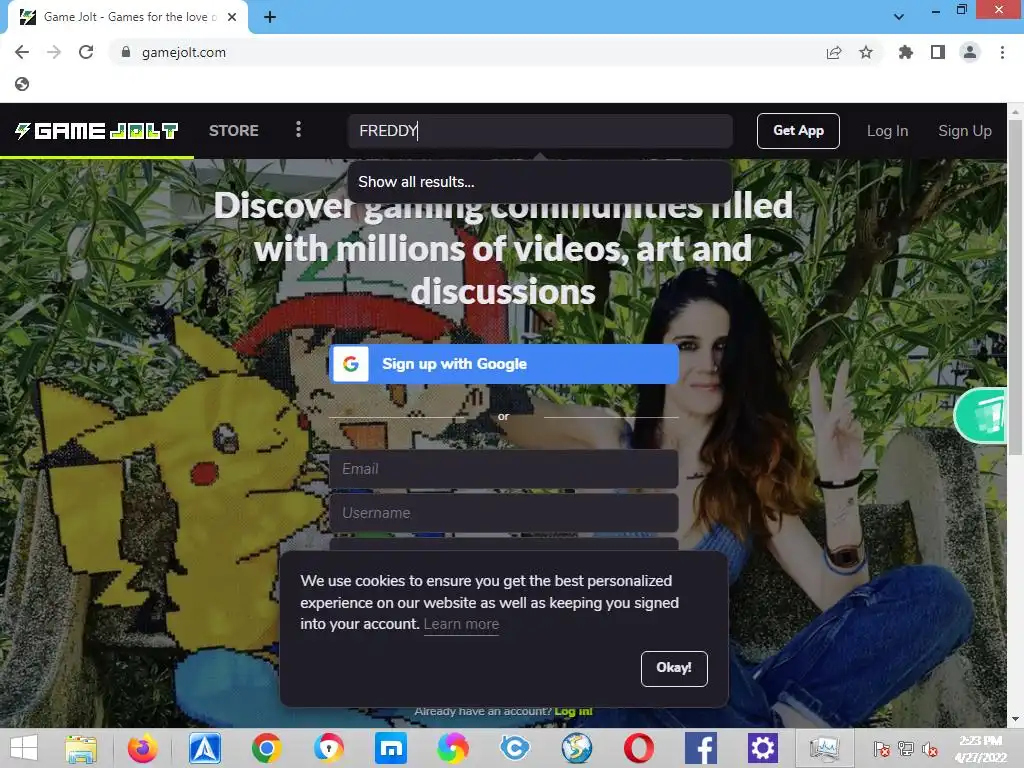Launch Firefox from the taskbar
Screen dimensions: 1024x768
pyautogui.click(x=142, y=748)
